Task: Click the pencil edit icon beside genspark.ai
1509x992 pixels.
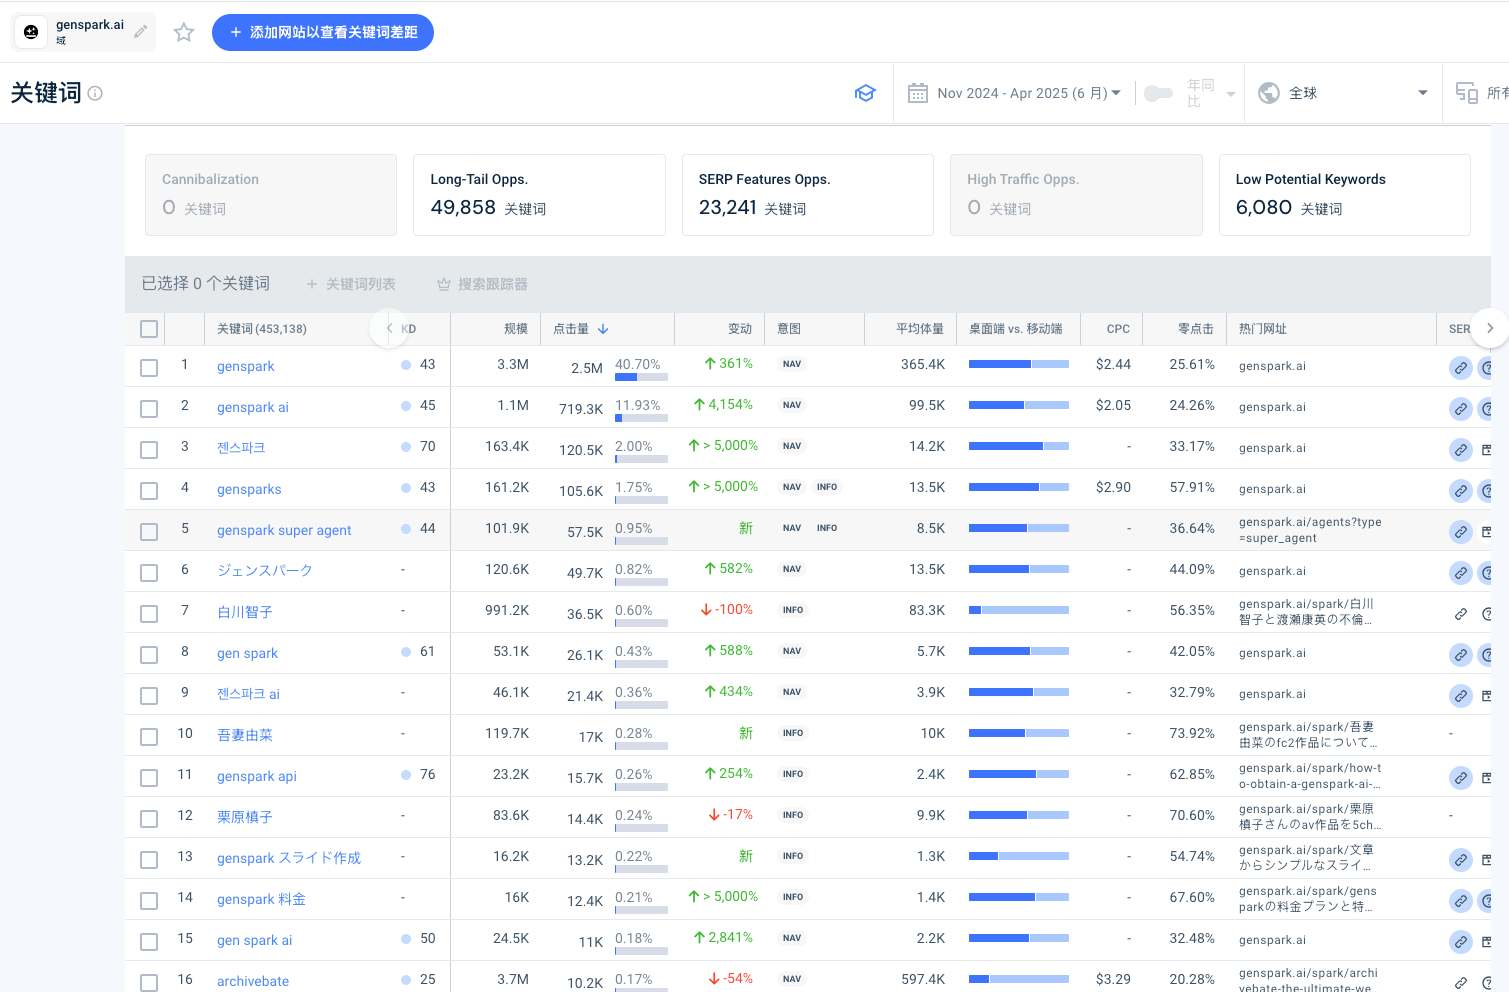Action: [141, 32]
